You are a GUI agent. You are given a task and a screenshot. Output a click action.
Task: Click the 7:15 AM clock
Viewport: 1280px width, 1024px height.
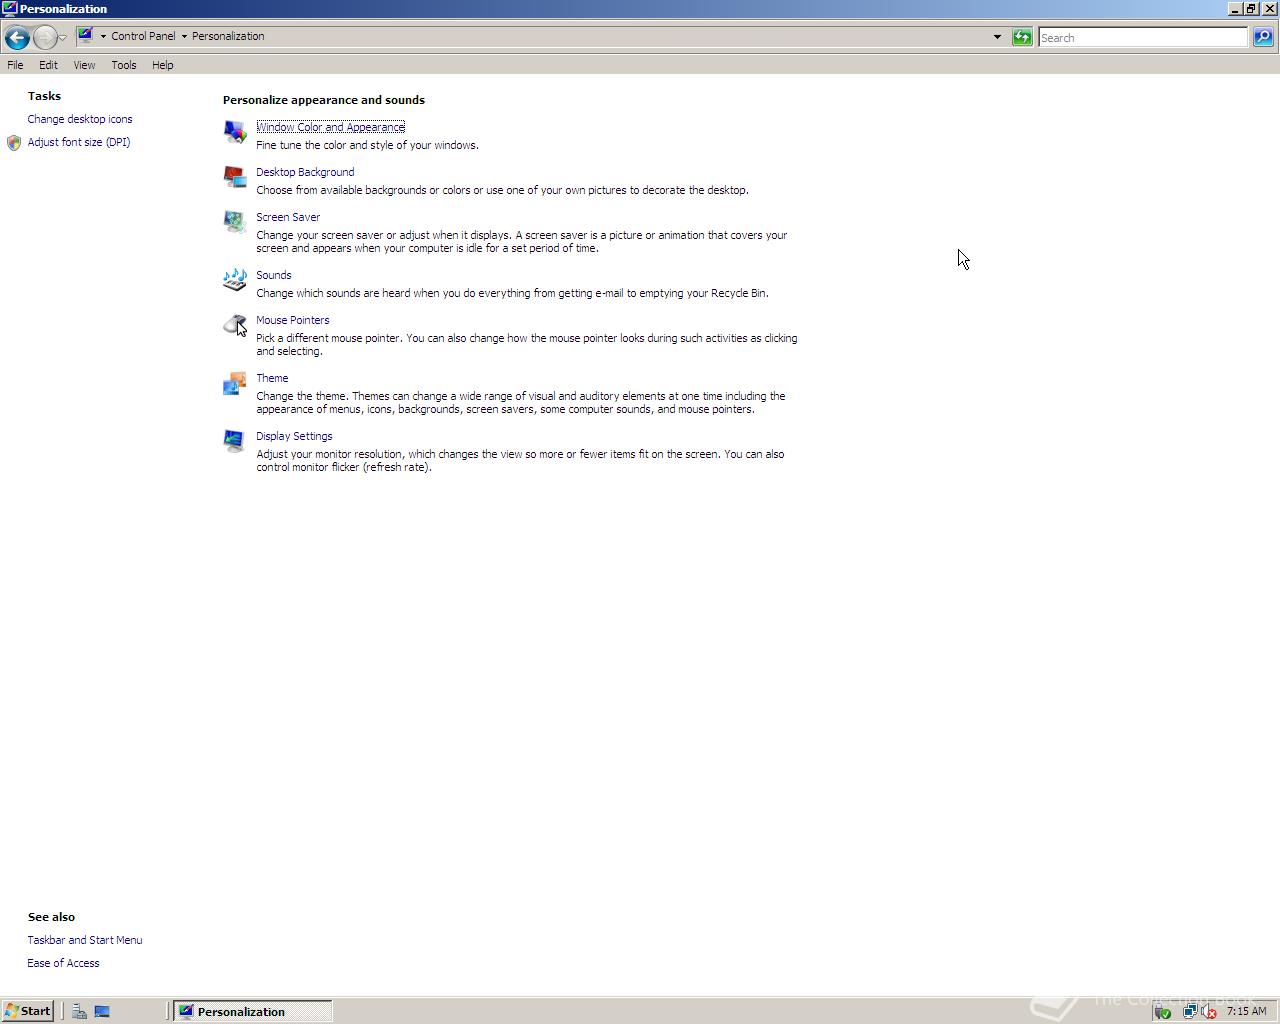1246,1011
